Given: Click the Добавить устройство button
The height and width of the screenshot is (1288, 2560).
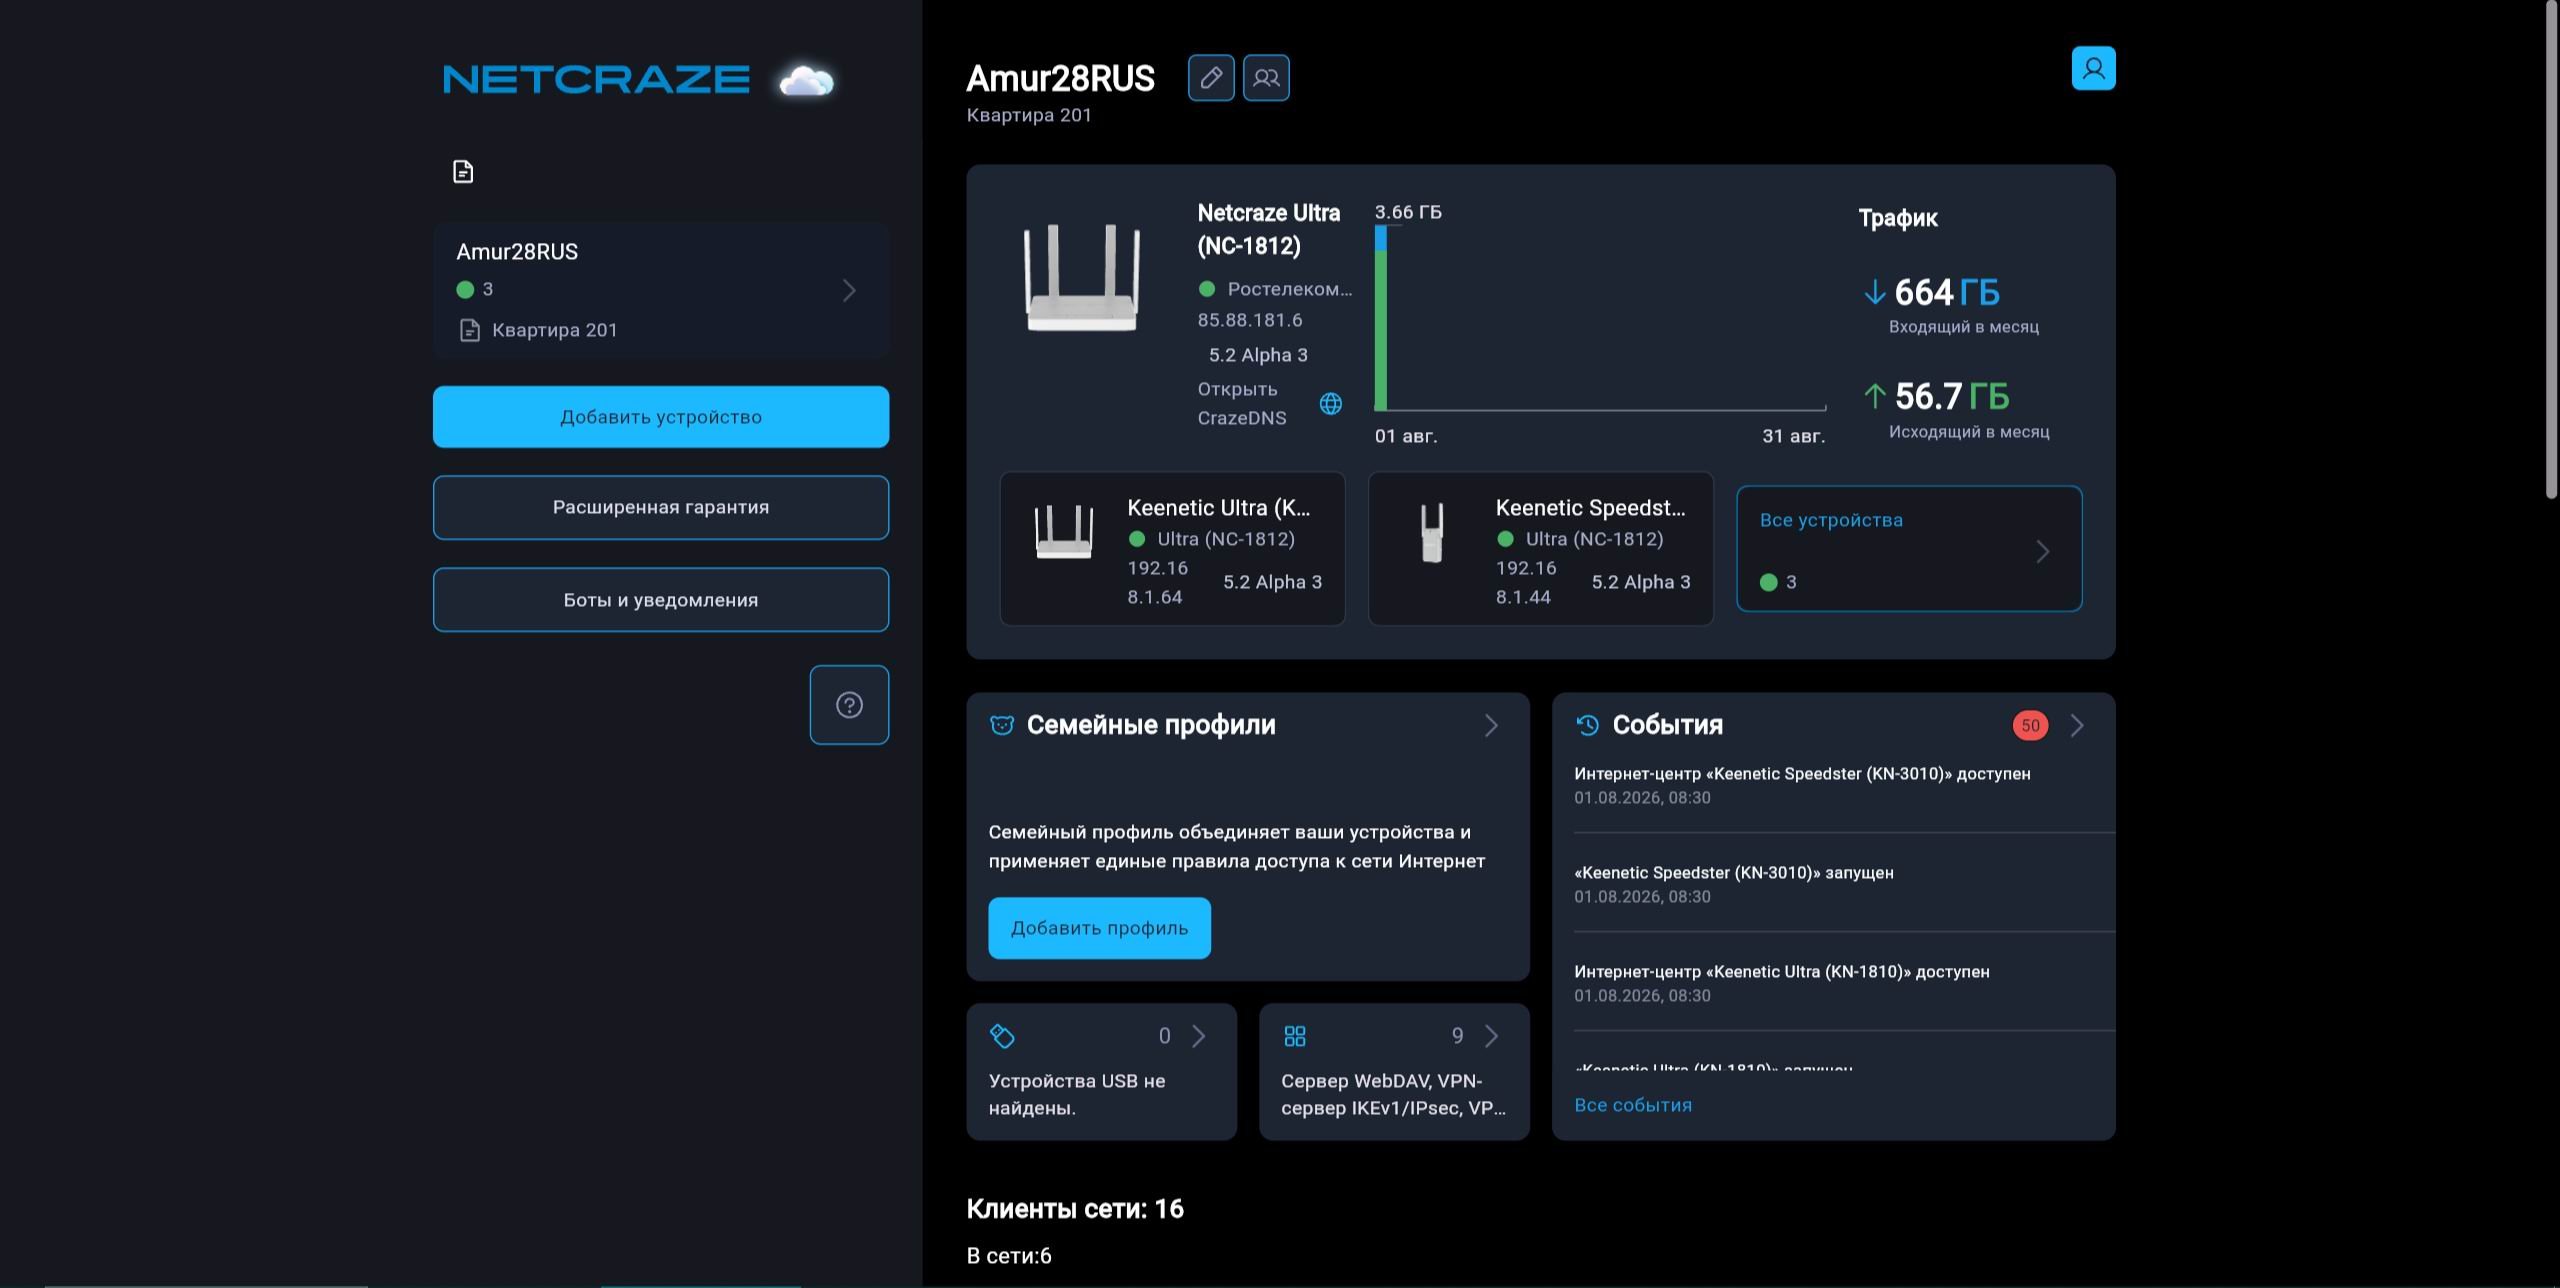Looking at the screenshot, I should (661, 417).
